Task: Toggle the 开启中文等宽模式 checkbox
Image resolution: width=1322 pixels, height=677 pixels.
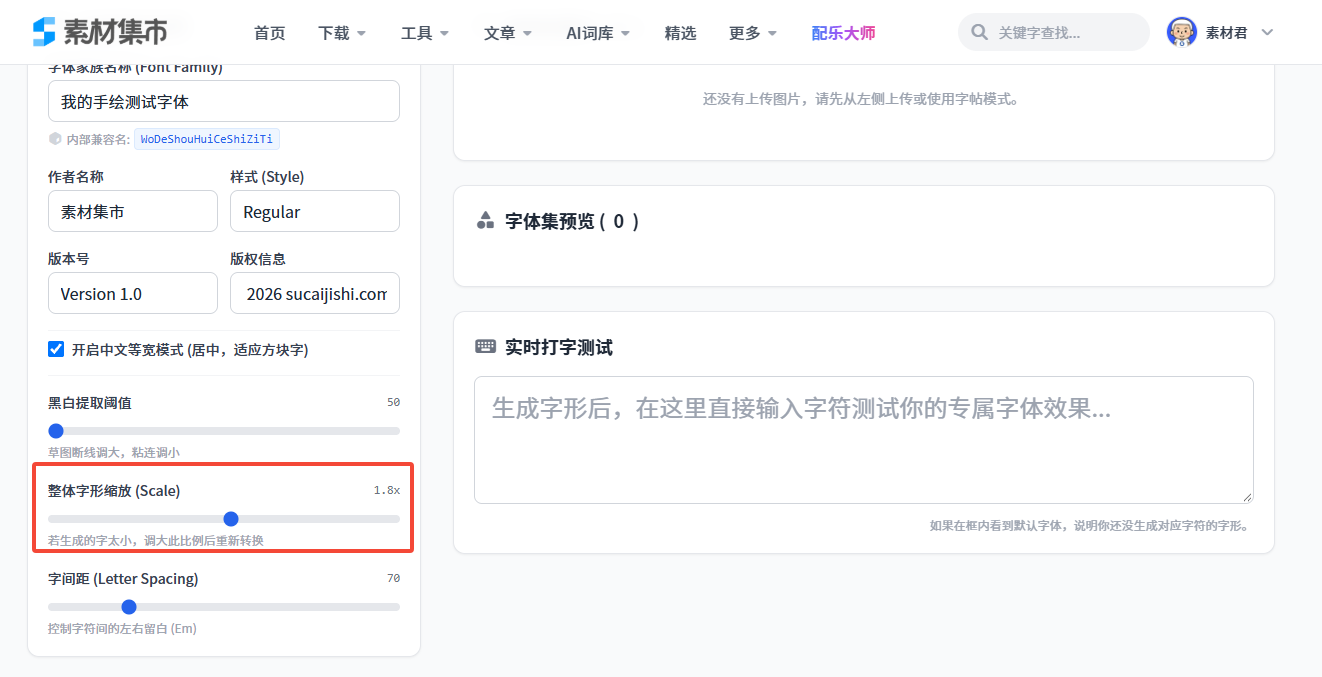Action: (x=56, y=349)
